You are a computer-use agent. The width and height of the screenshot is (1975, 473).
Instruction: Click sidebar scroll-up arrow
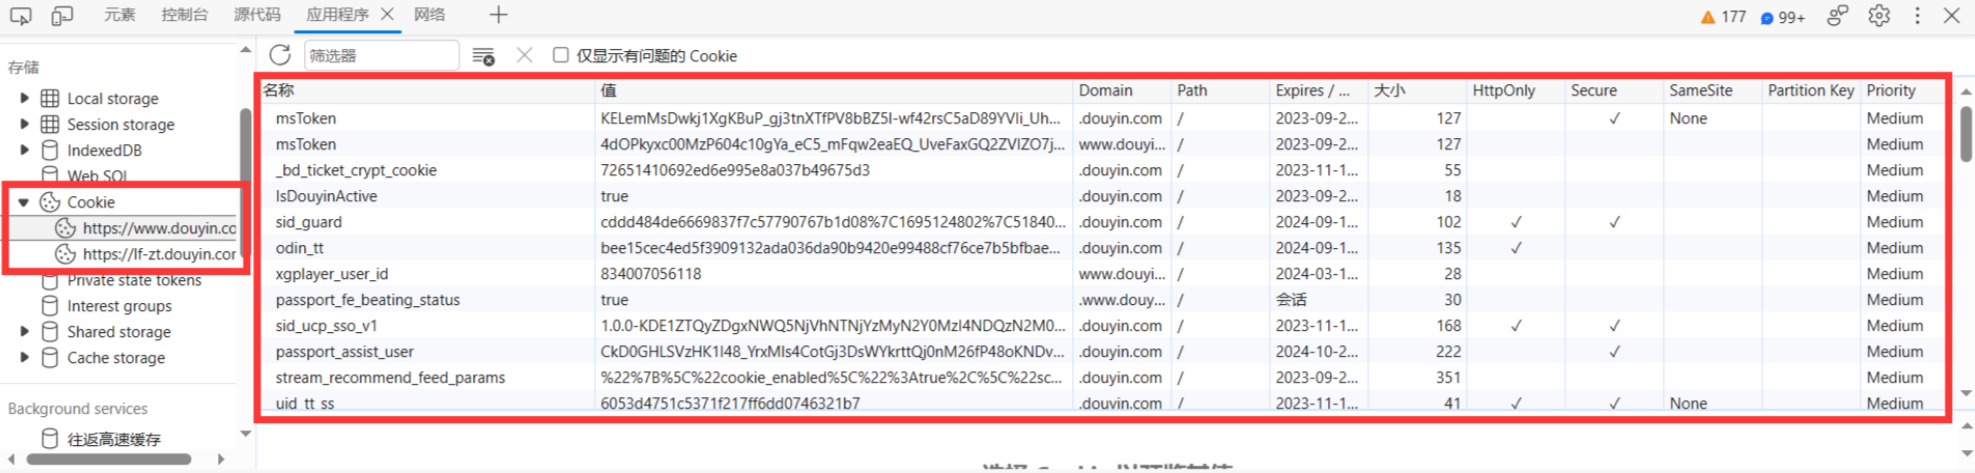[245, 50]
